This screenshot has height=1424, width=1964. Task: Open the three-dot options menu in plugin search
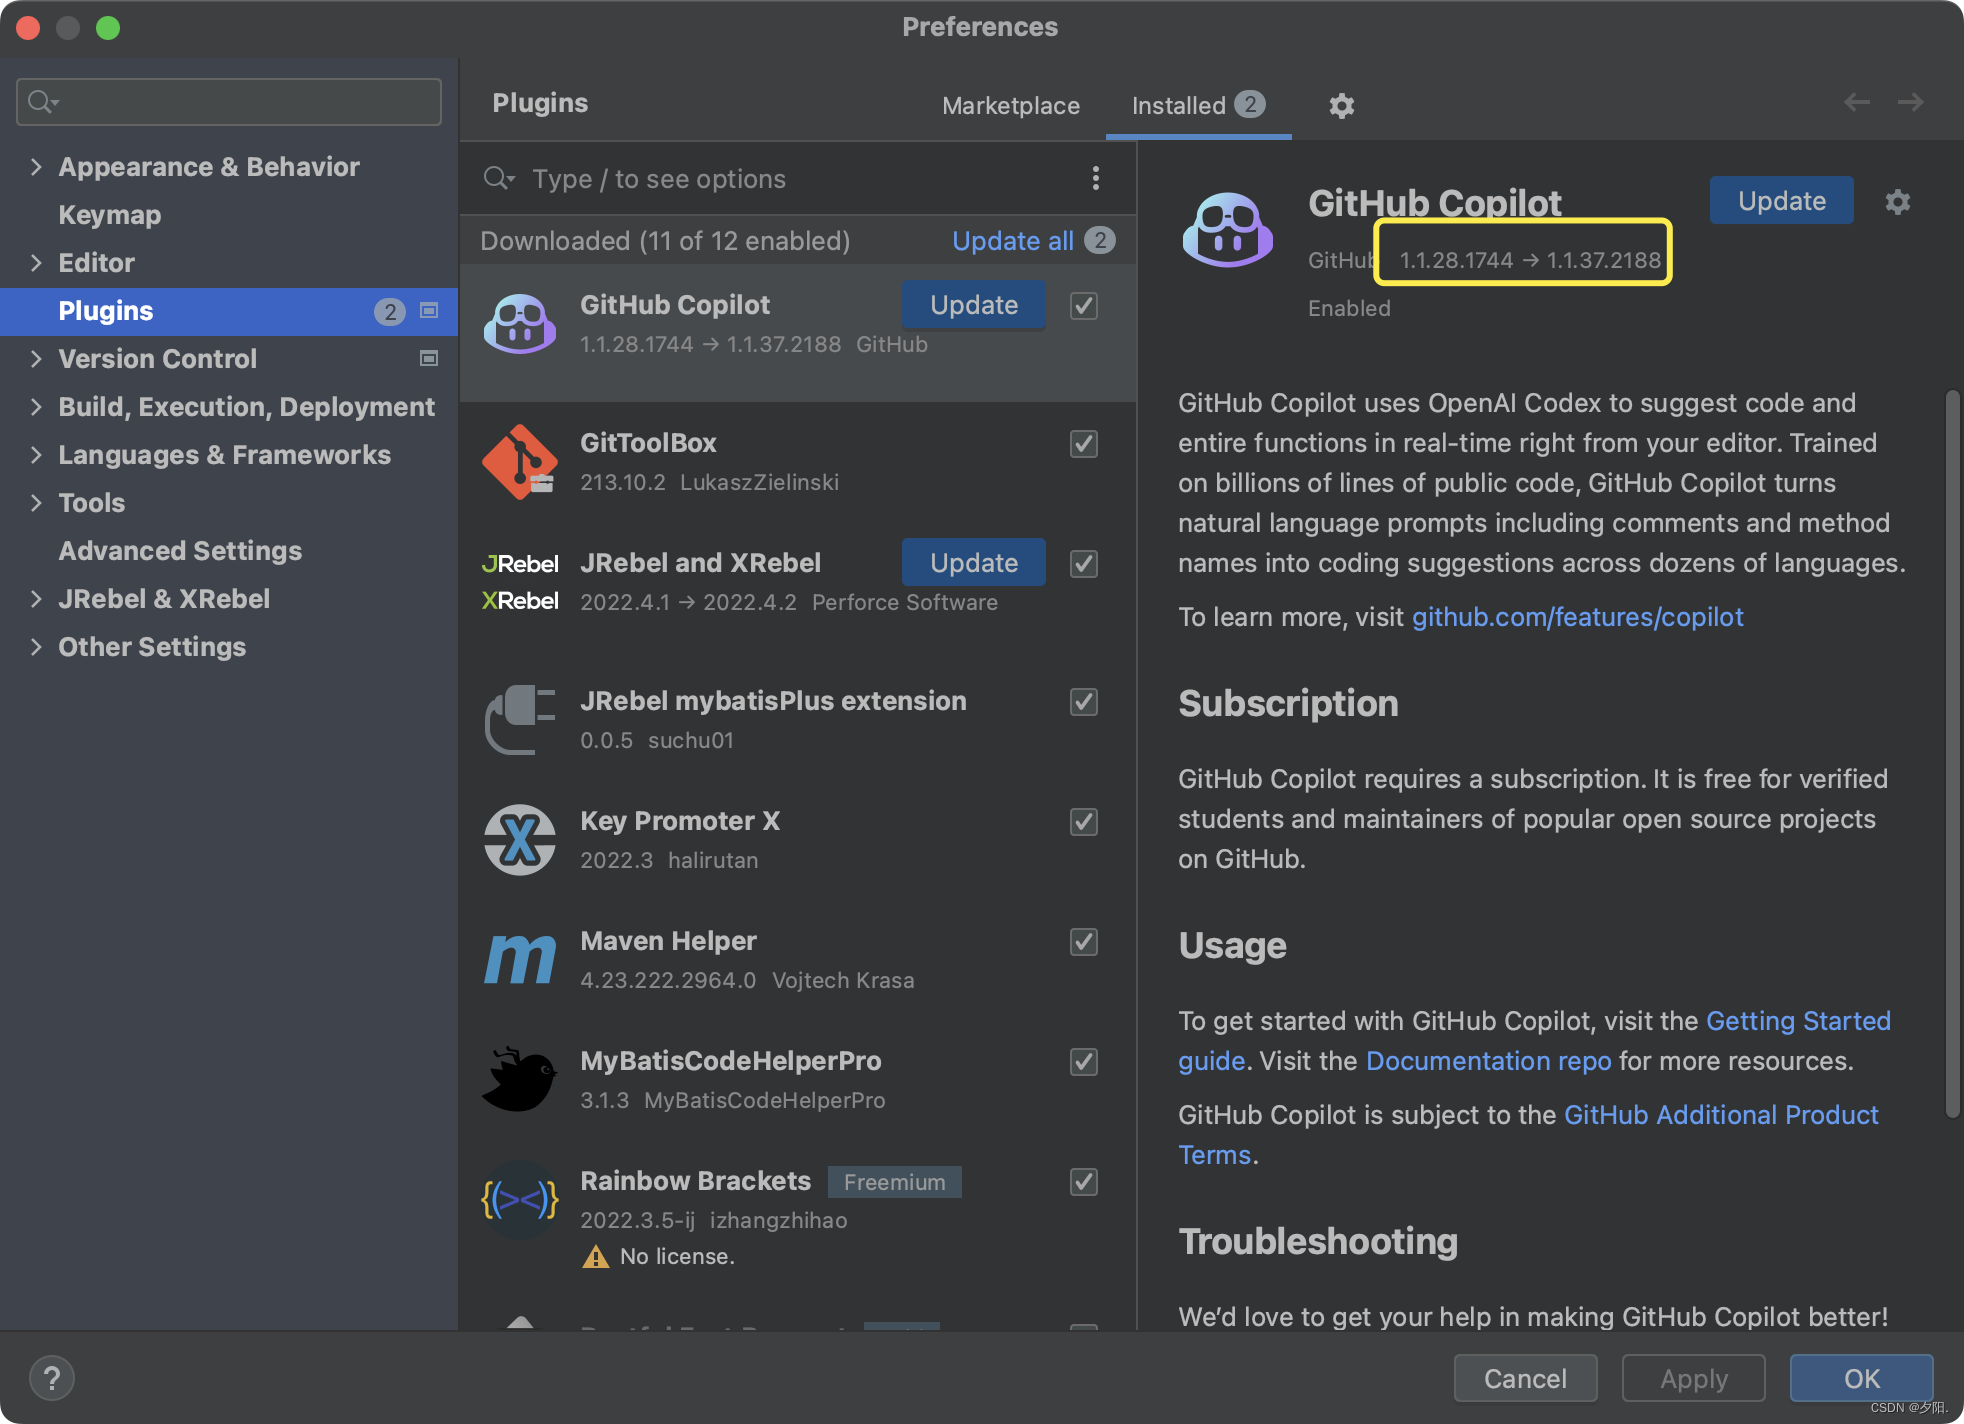[x=1096, y=178]
